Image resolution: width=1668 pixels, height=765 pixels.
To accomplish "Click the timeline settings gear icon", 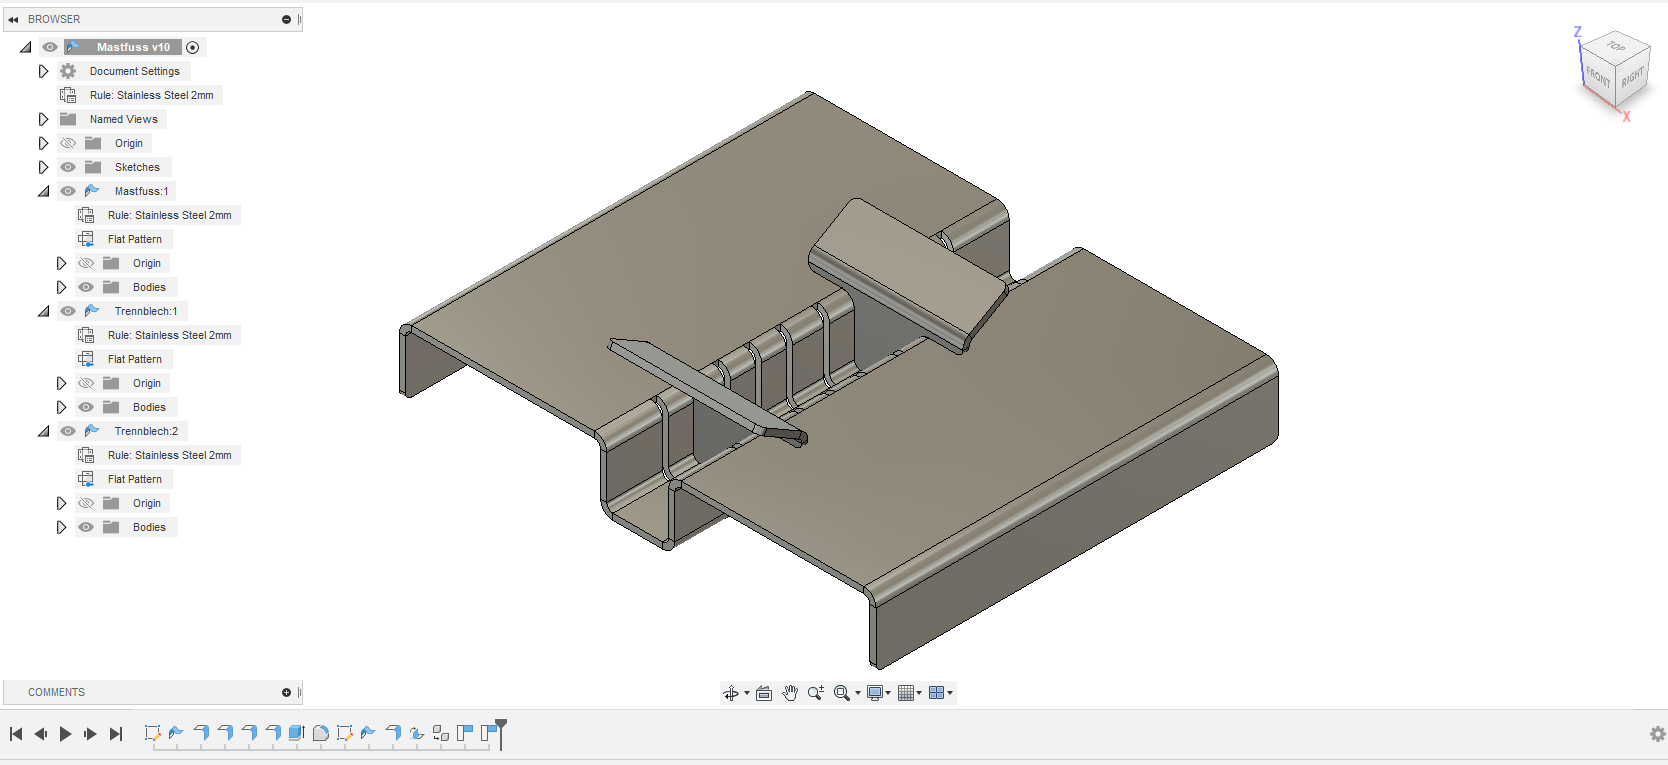I will [x=1657, y=734].
